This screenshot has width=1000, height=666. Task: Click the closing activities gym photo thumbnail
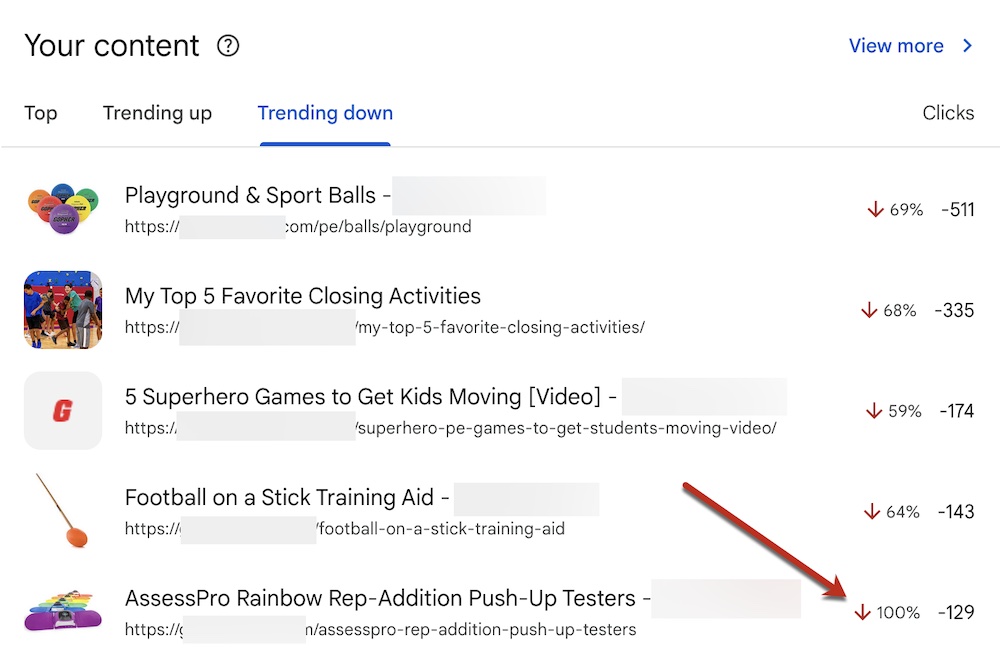point(63,309)
